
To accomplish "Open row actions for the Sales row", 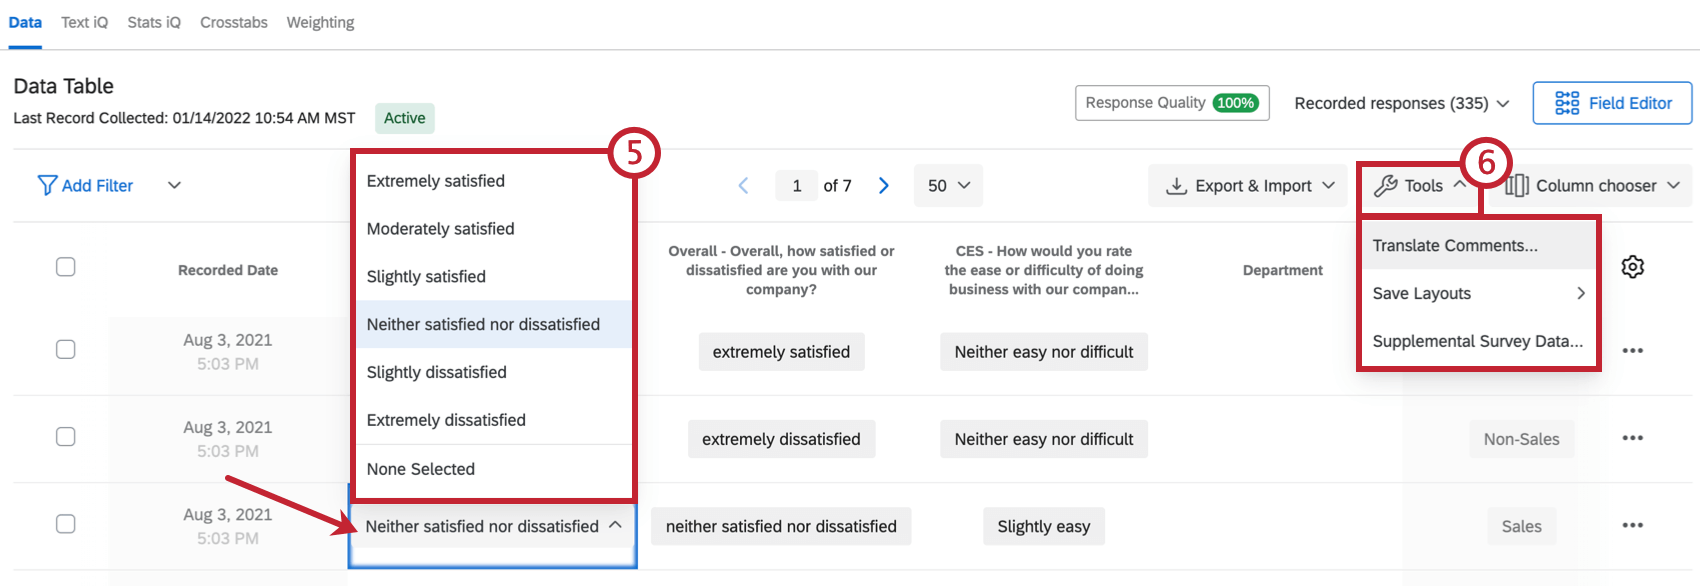I will 1632,525.
